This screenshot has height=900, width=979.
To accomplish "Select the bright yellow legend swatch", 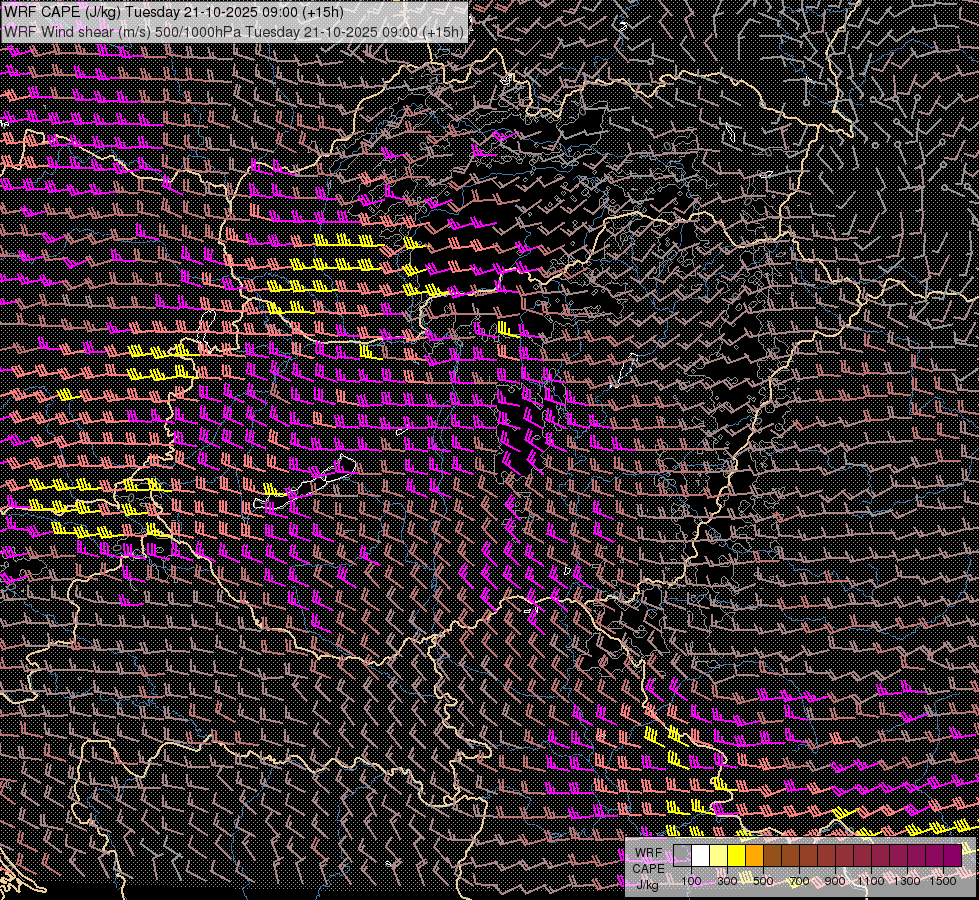I will pos(737,855).
